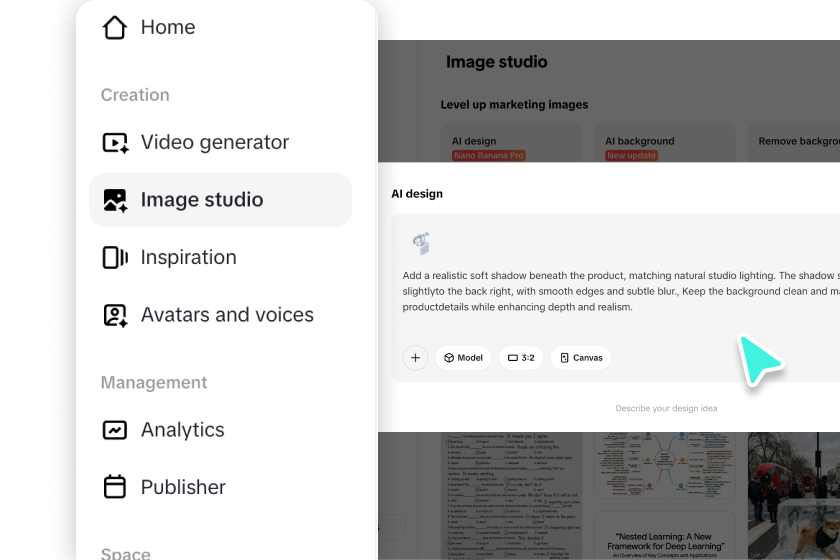Click the 'Nano Banana Pro' badge
The height and width of the screenshot is (560, 840).
tap(489, 155)
